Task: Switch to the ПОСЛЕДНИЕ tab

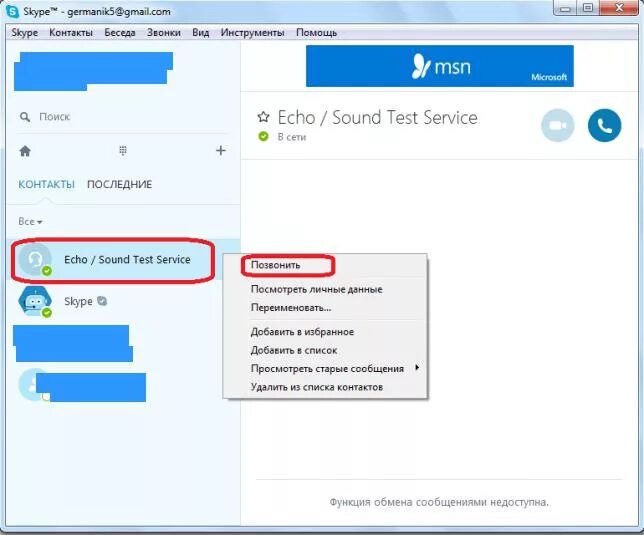Action: (120, 184)
